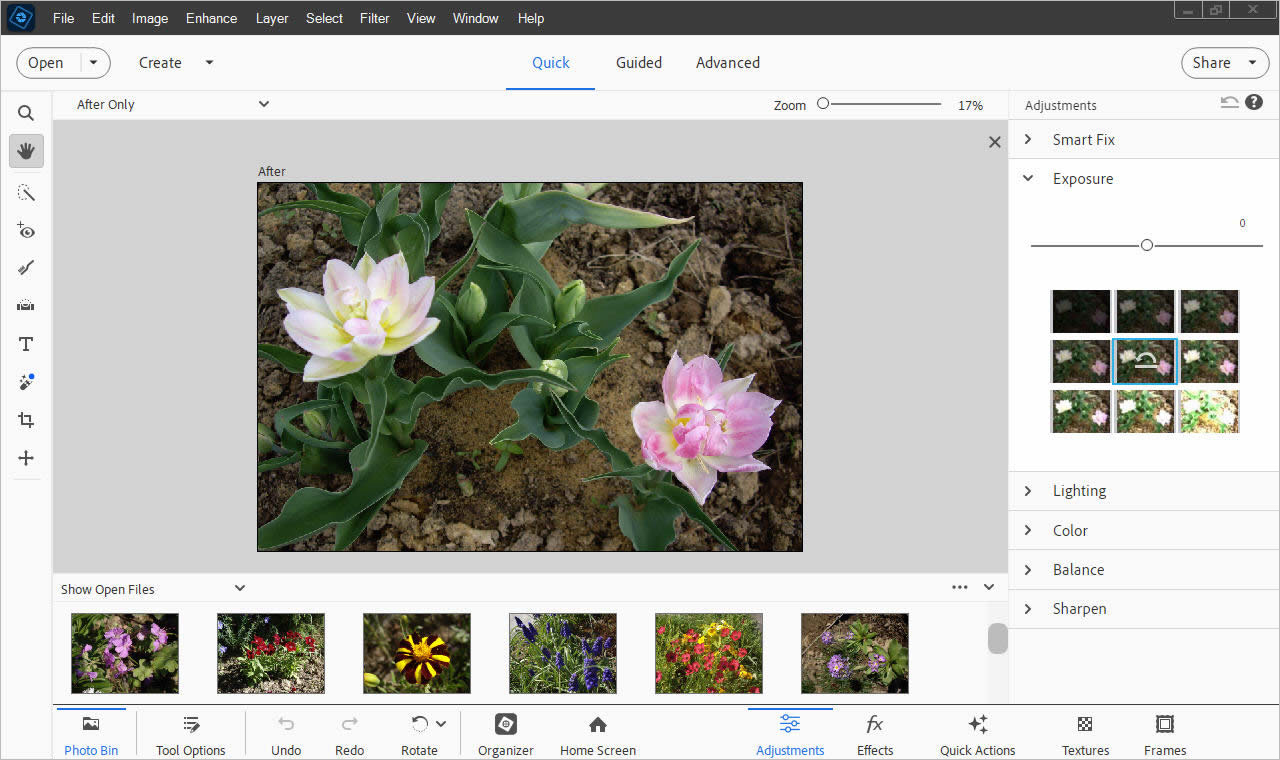The width and height of the screenshot is (1280, 760).
Task: Toggle the Tool Options panel
Action: point(191,733)
